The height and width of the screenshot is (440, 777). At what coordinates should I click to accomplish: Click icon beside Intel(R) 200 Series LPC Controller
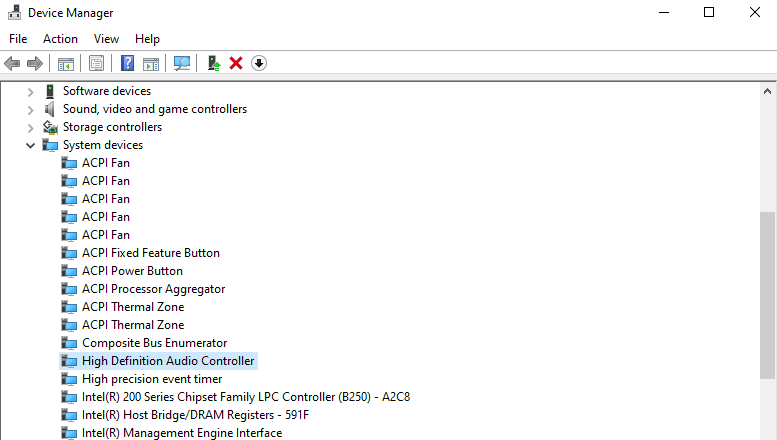tap(69, 397)
